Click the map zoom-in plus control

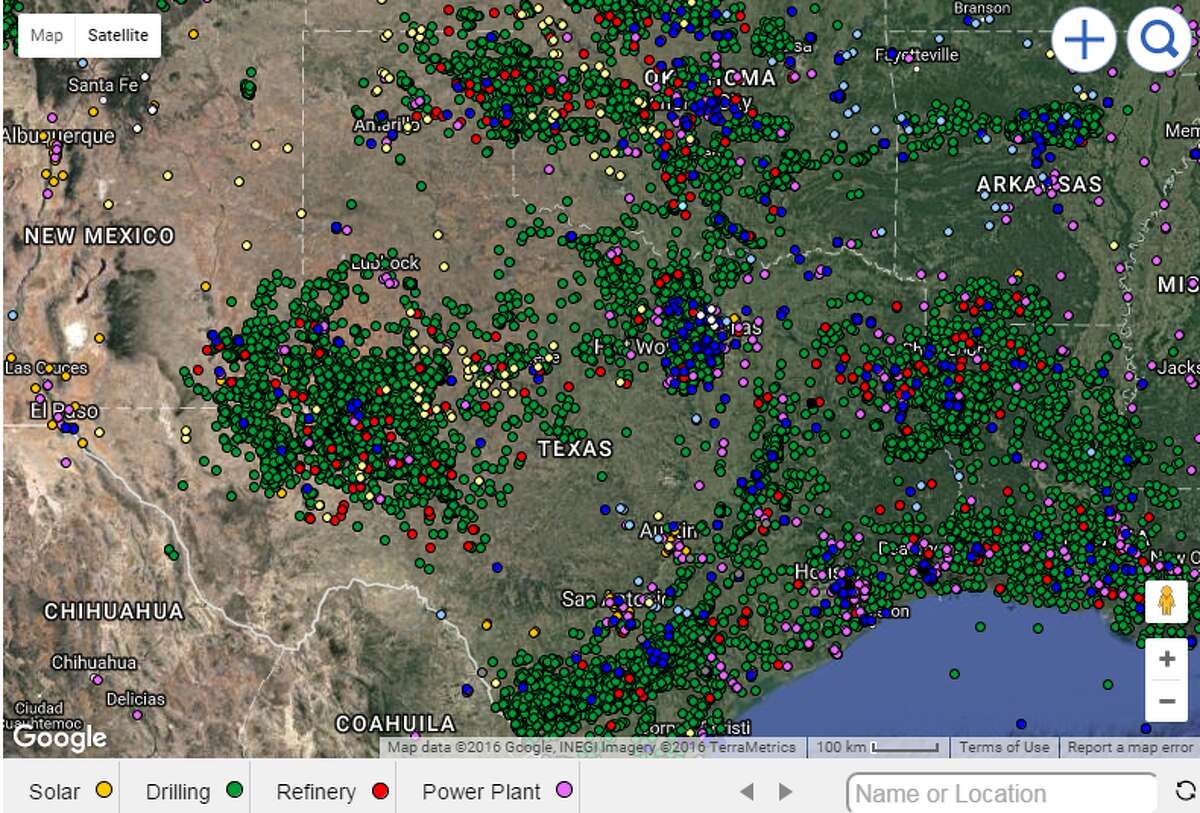click(1169, 658)
